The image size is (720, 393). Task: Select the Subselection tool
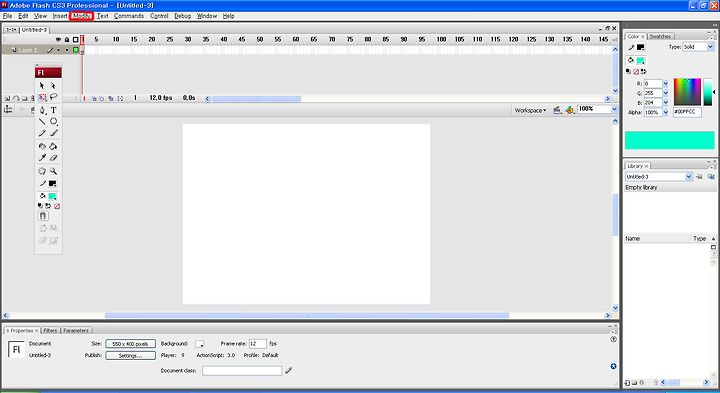point(53,85)
